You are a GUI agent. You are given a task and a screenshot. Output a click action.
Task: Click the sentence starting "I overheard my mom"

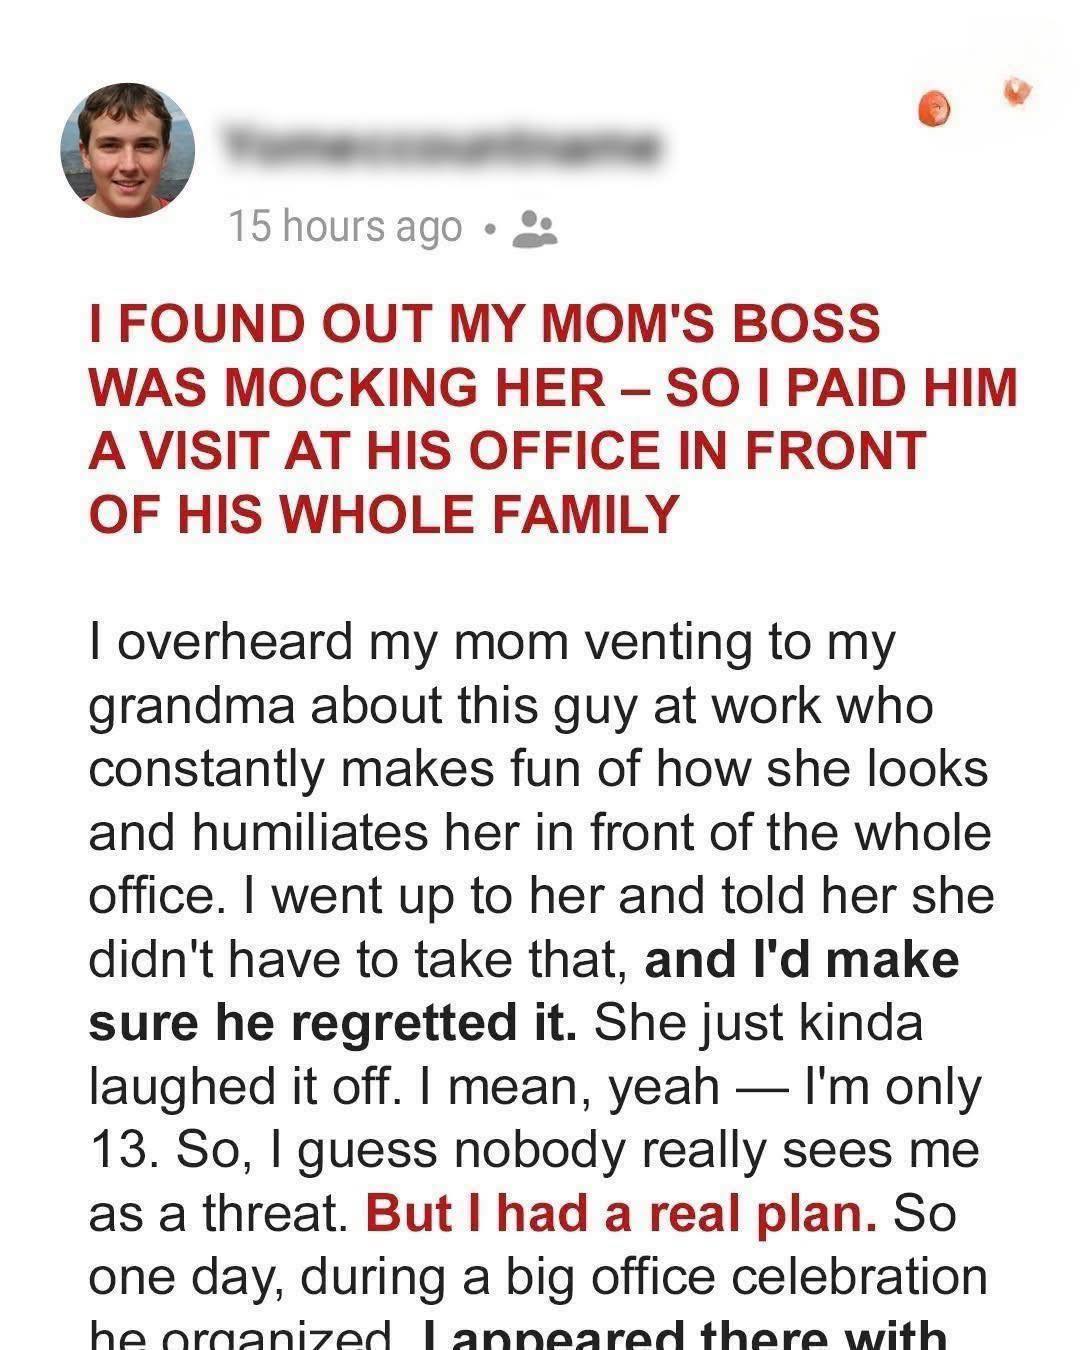[x=490, y=643]
